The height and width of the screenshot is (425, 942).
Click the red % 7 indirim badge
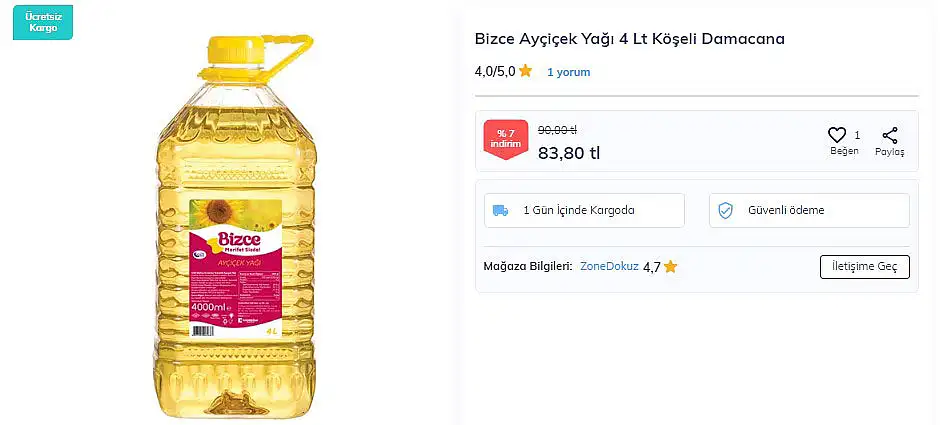point(506,139)
